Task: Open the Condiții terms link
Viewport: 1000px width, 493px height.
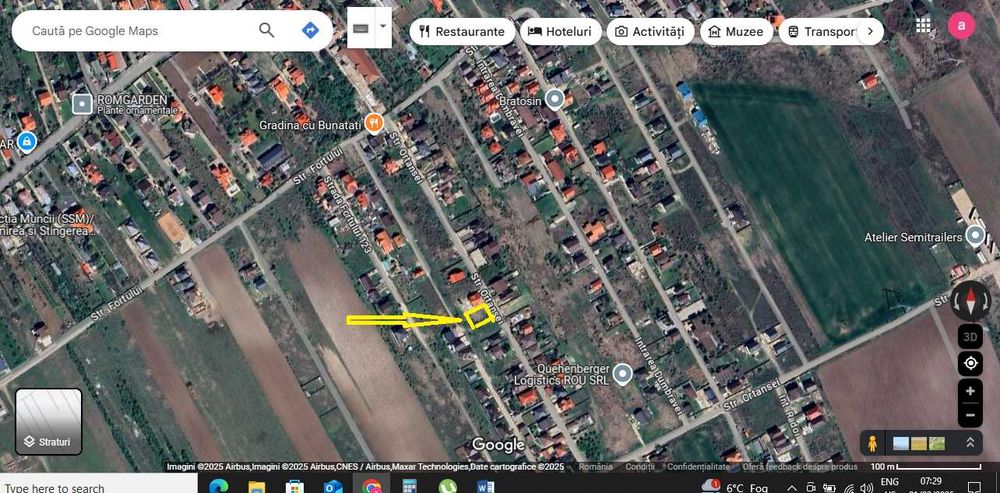Action: point(640,467)
